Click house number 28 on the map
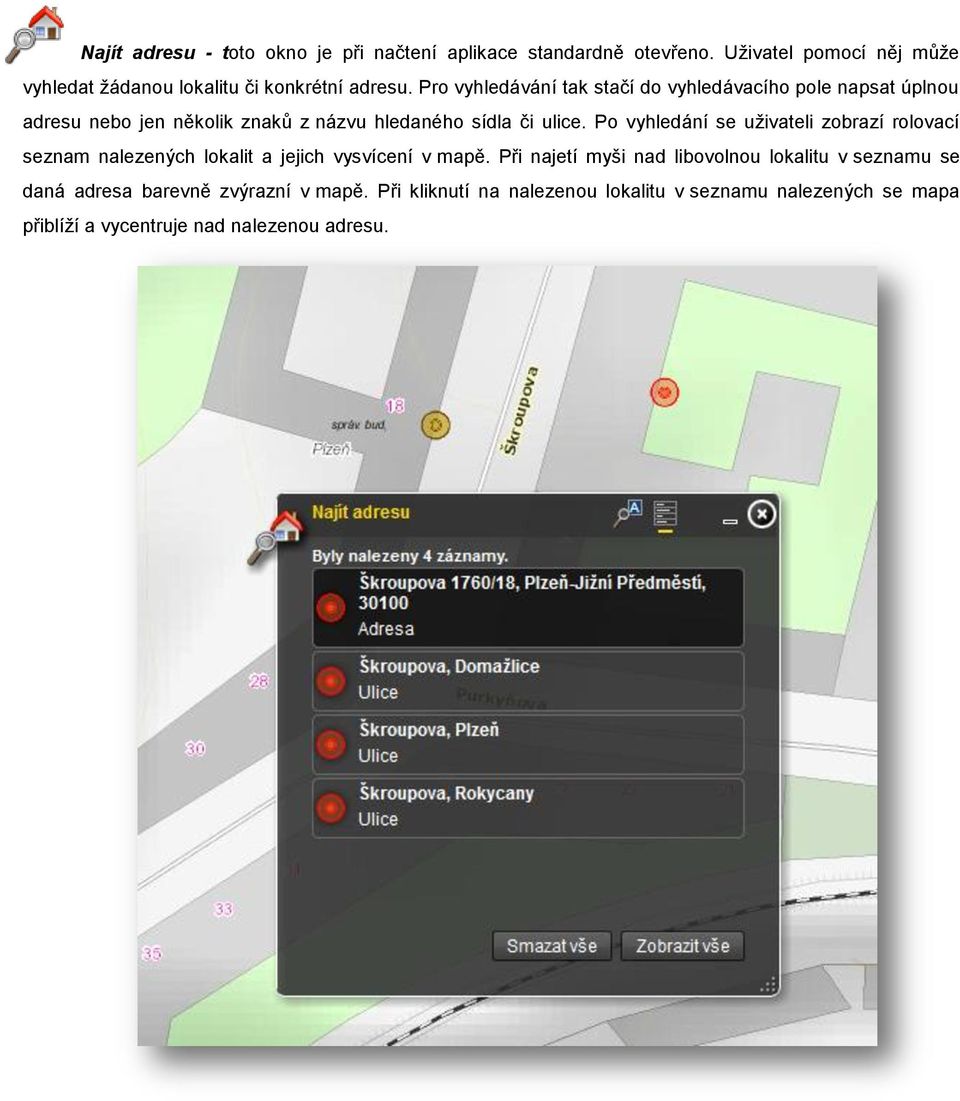960x1101 pixels. [x=258, y=681]
